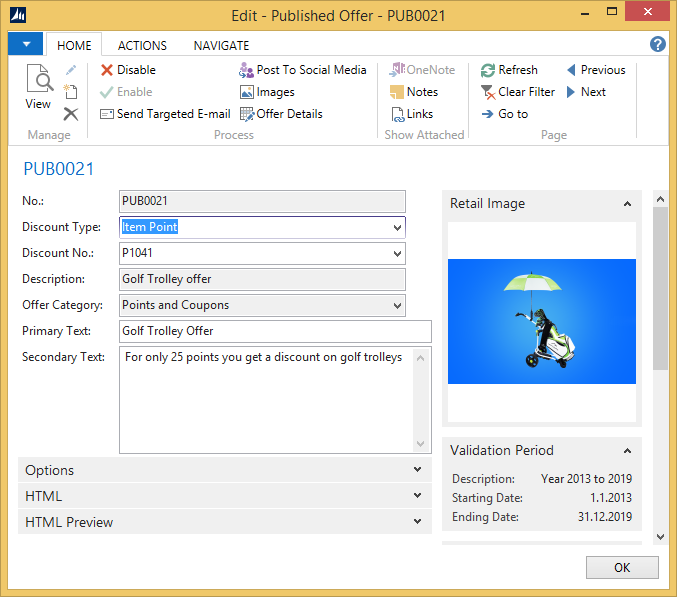Open Offer Details
The height and width of the screenshot is (597, 677).
pos(281,114)
